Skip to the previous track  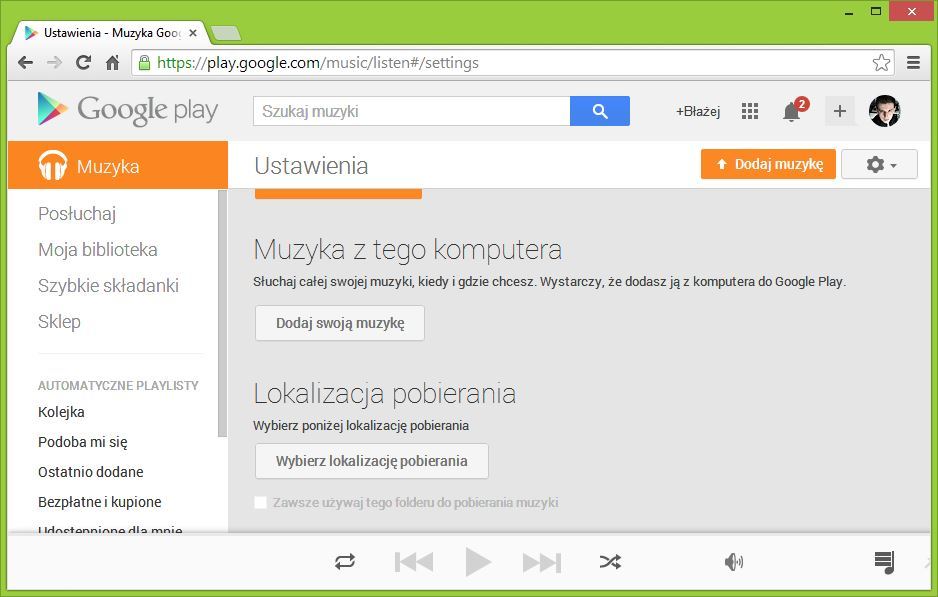[x=414, y=562]
